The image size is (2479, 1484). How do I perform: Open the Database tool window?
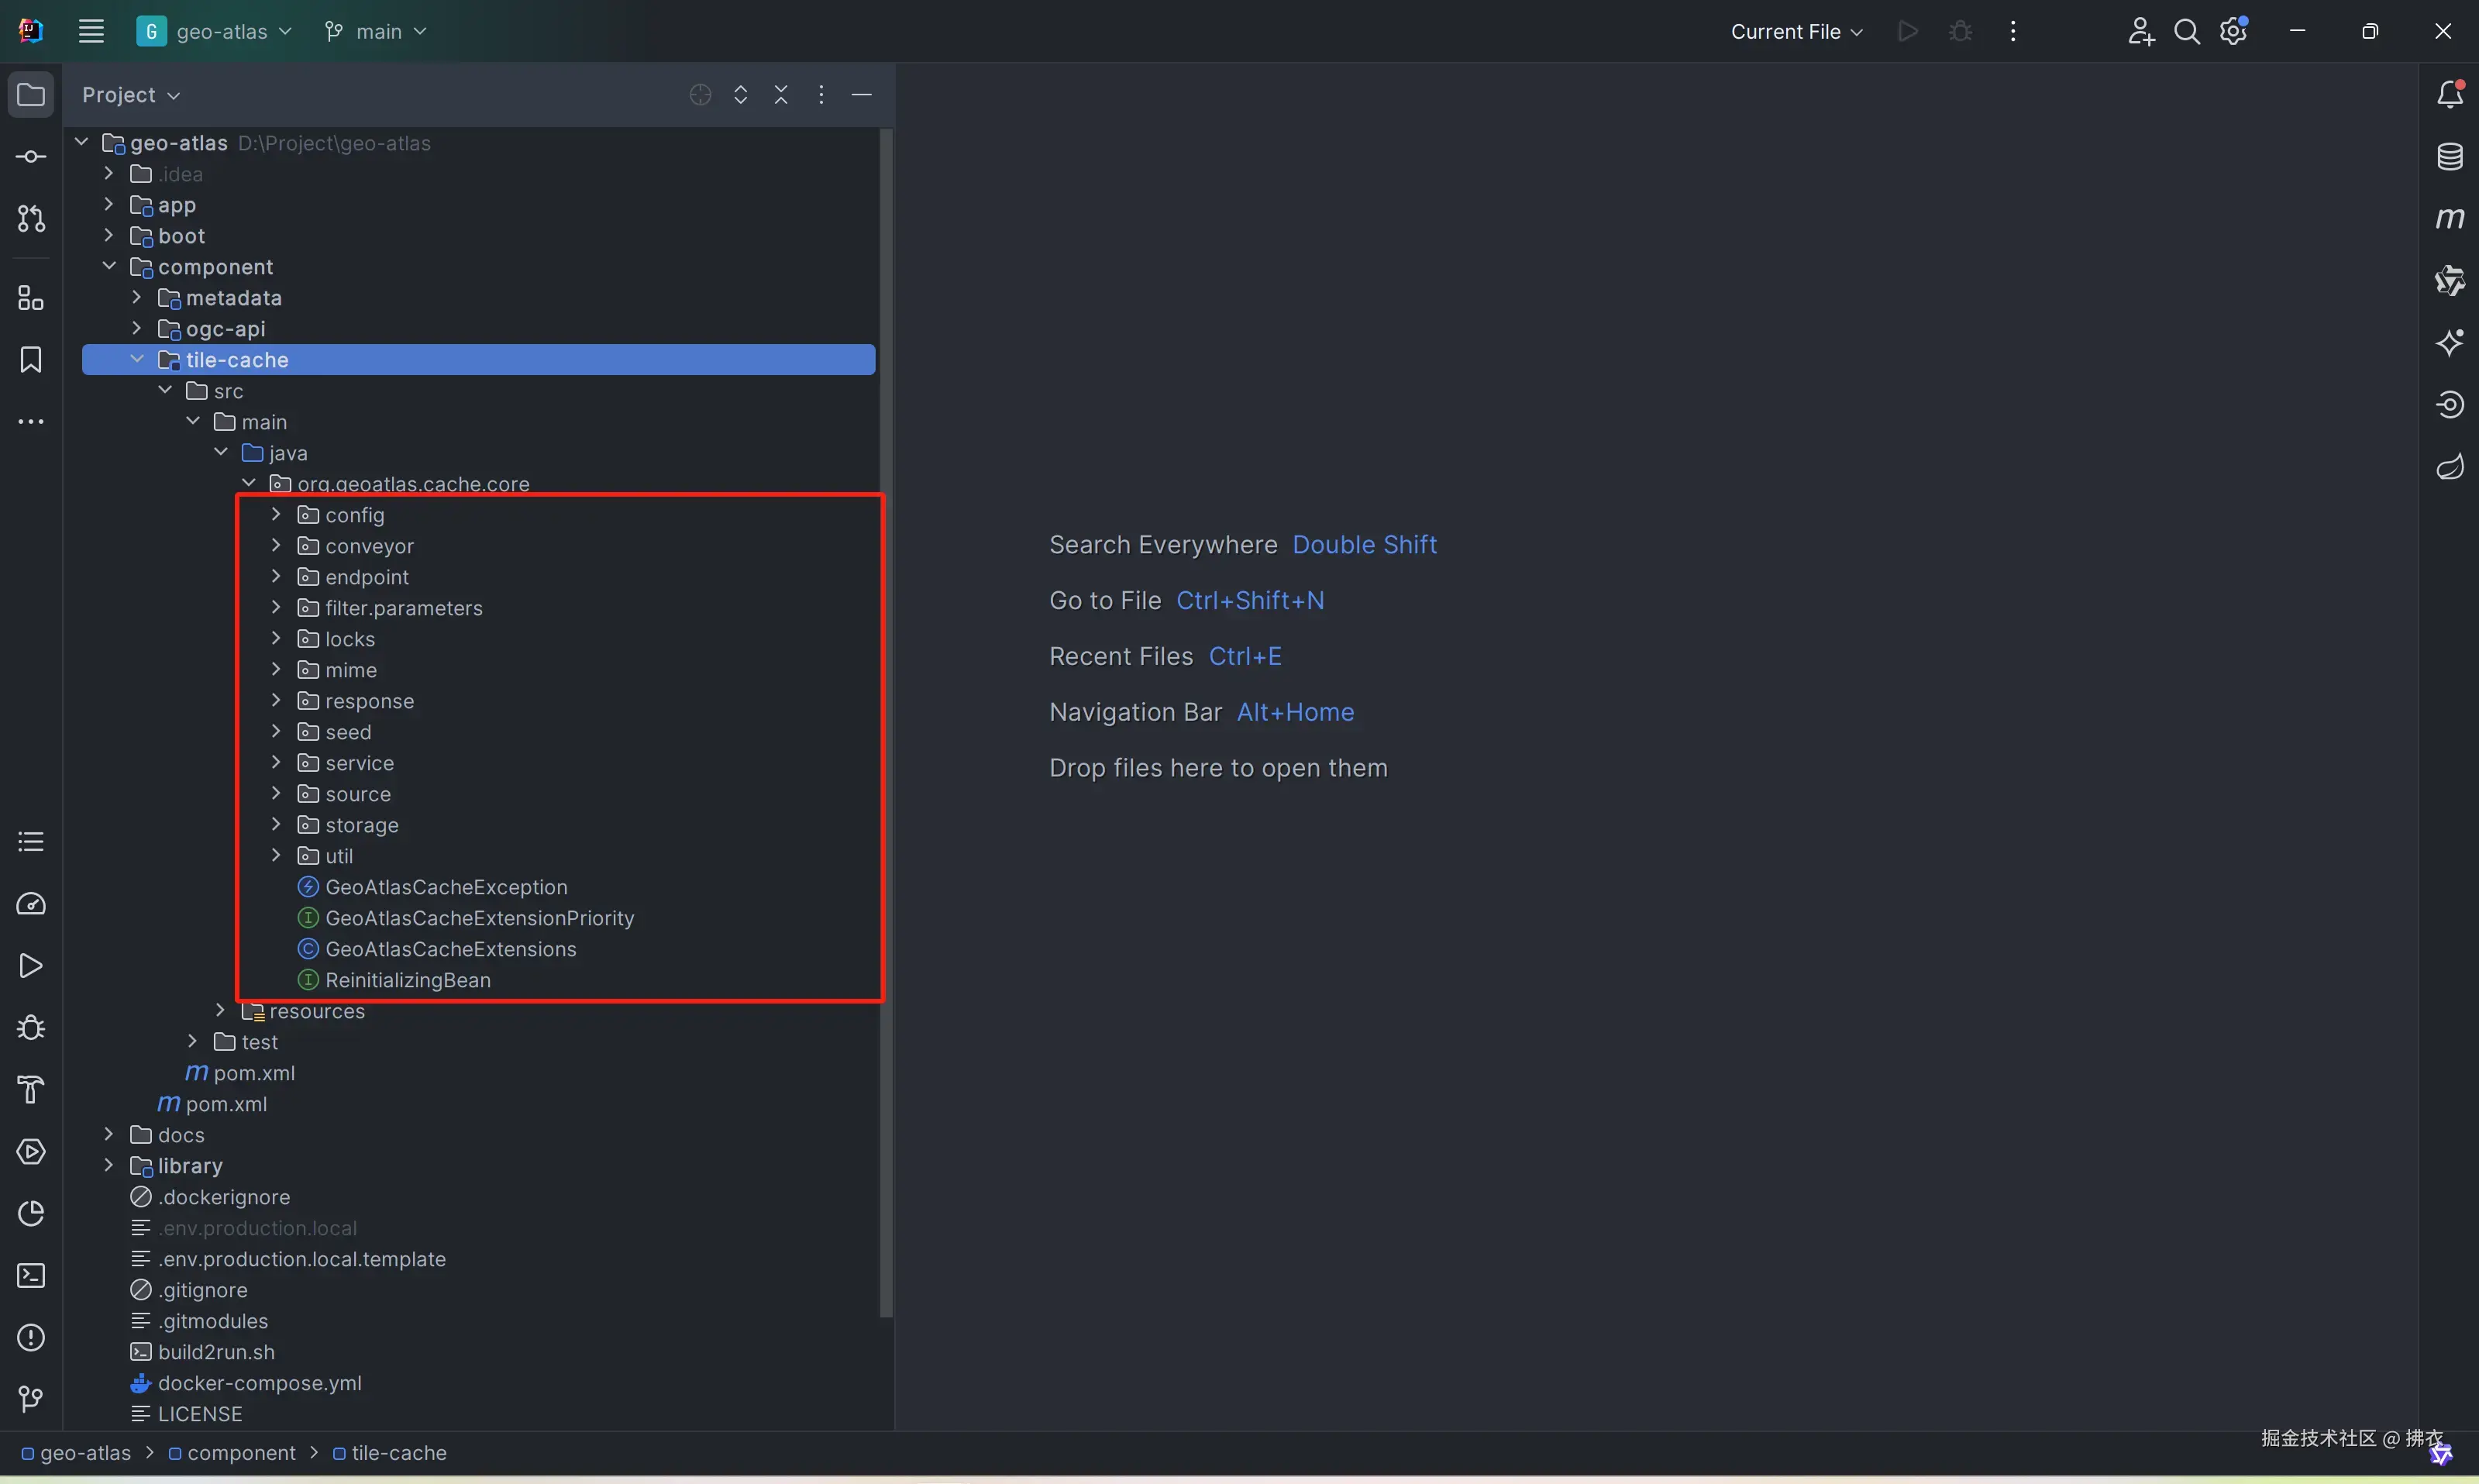pos(2449,157)
